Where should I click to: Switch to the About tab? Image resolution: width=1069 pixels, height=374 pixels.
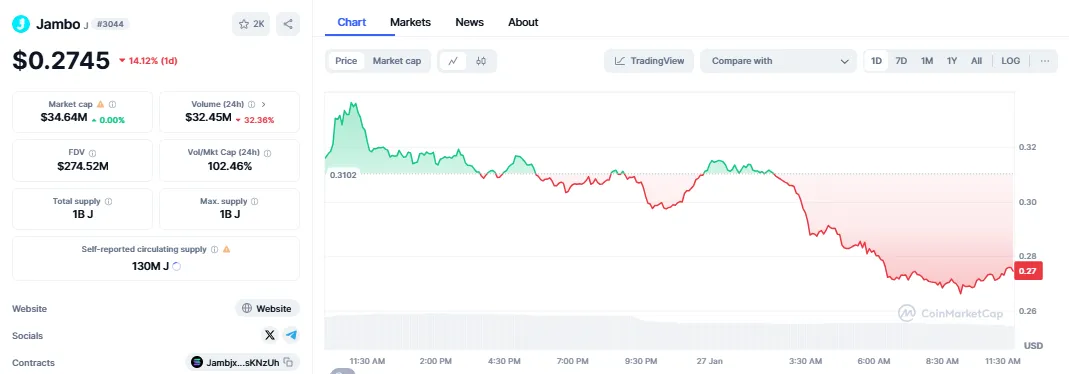(523, 22)
